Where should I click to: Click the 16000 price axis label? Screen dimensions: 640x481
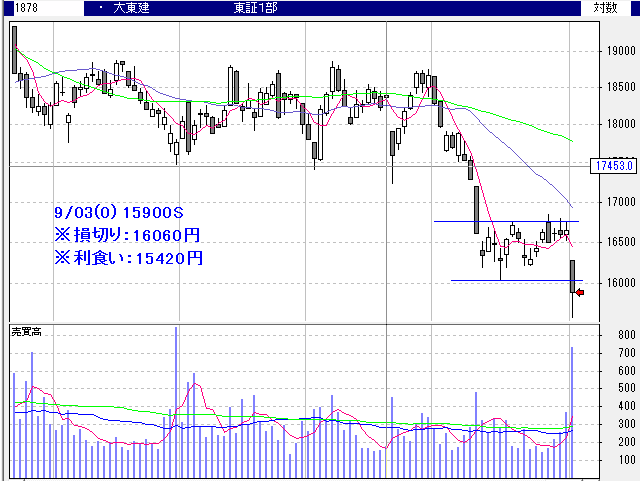tap(618, 282)
